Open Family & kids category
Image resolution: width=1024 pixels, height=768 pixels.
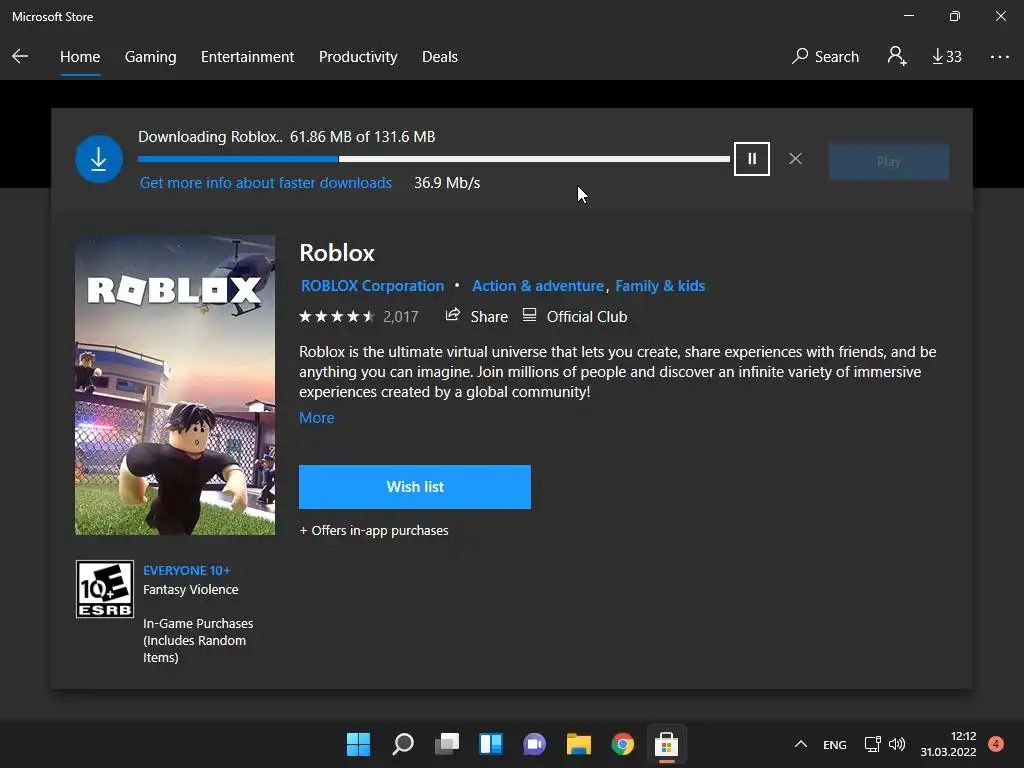660,286
